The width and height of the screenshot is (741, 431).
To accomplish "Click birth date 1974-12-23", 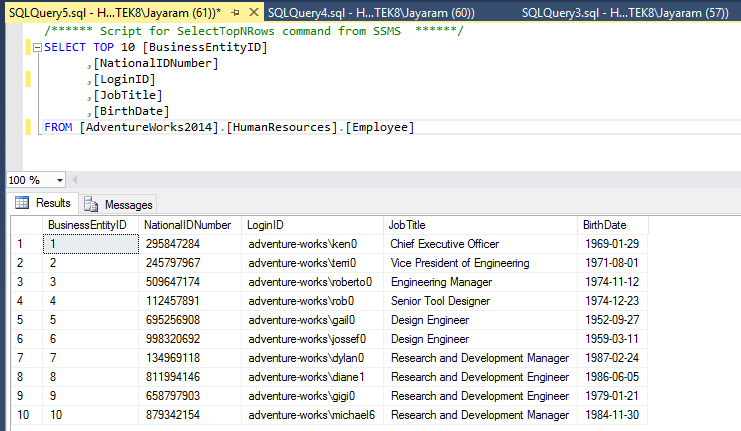I will (x=613, y=301).
